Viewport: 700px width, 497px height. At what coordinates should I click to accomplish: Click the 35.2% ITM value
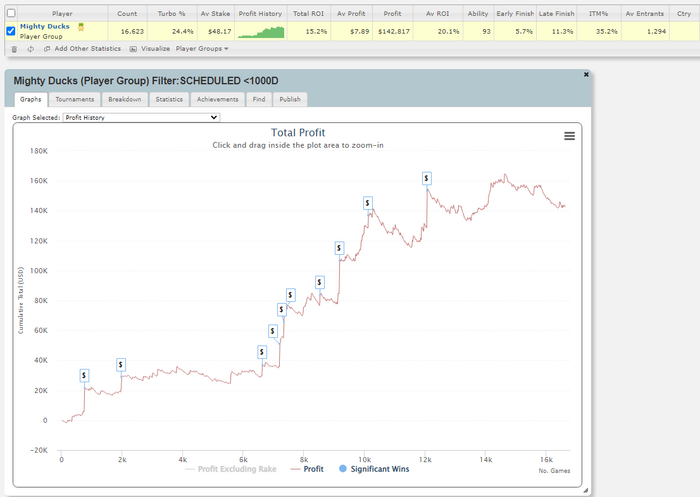pyautogui.click(x=607, y=32)
